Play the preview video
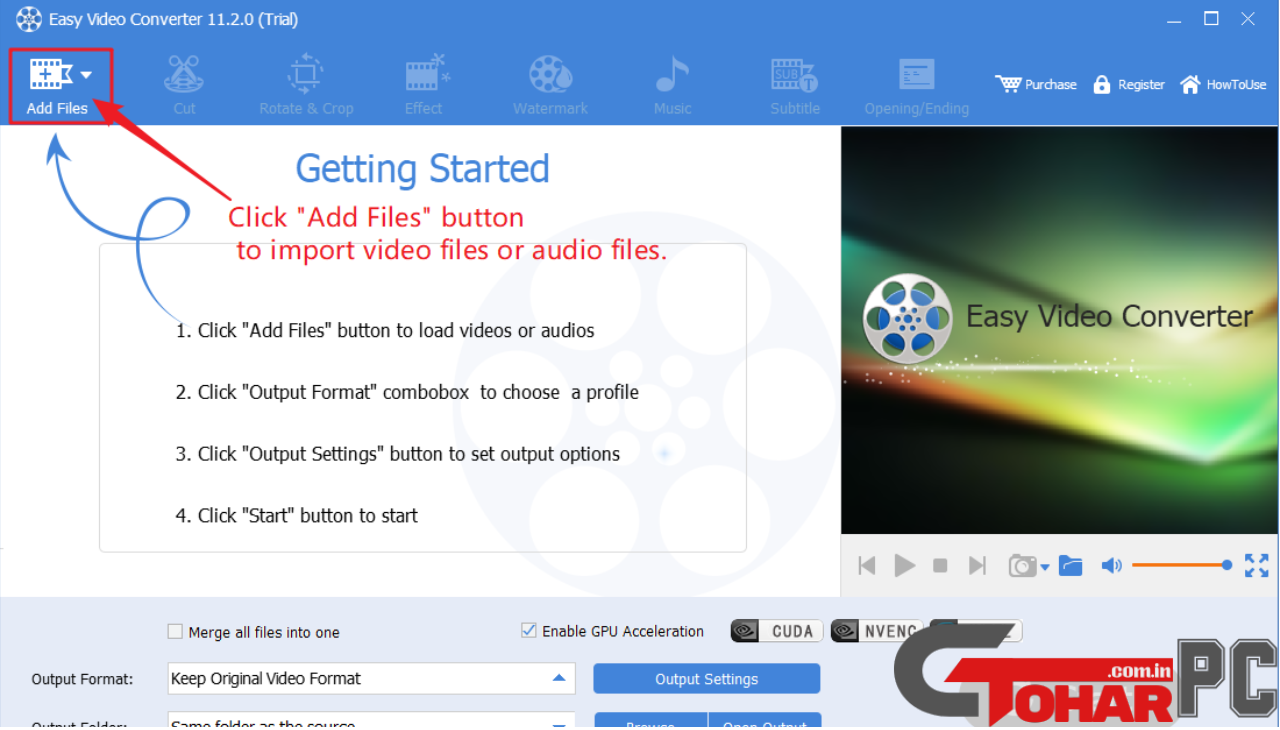Image resolution: width=1280 pixels, height=730 pixels. [x=905, y=566]
